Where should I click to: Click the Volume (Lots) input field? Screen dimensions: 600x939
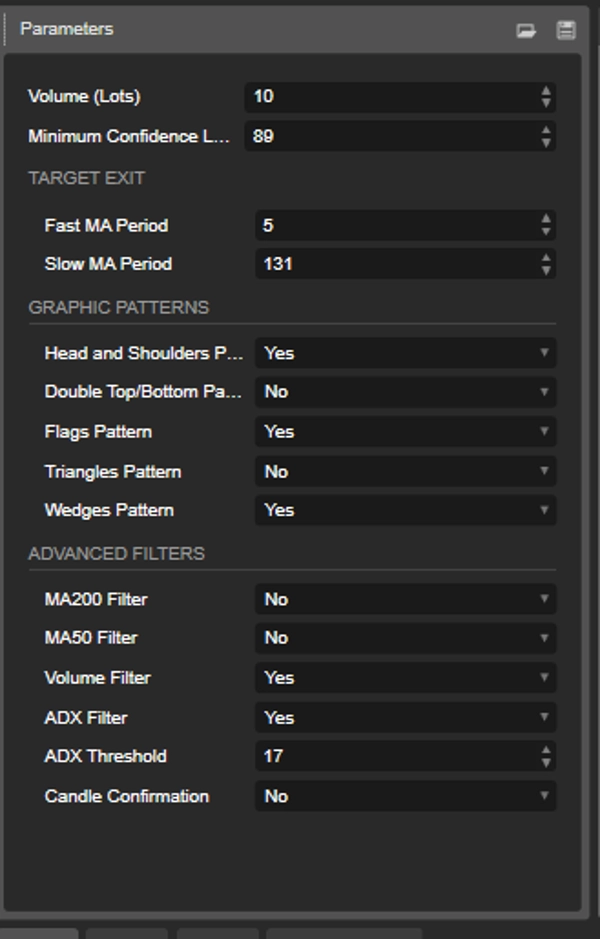(x=390, y=97)
